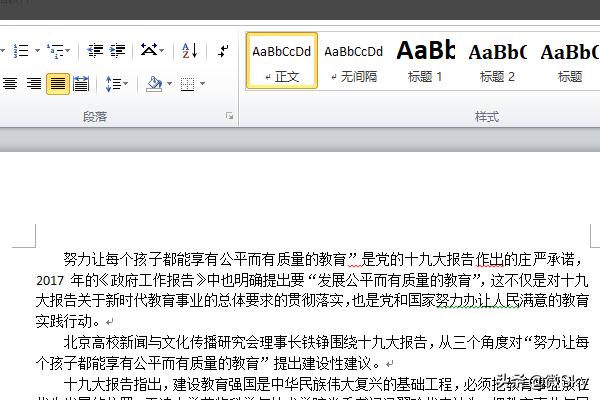This screenshot has width=600, height=400.
Task: Click the multilevel list icon
Action: pos(56,49)
